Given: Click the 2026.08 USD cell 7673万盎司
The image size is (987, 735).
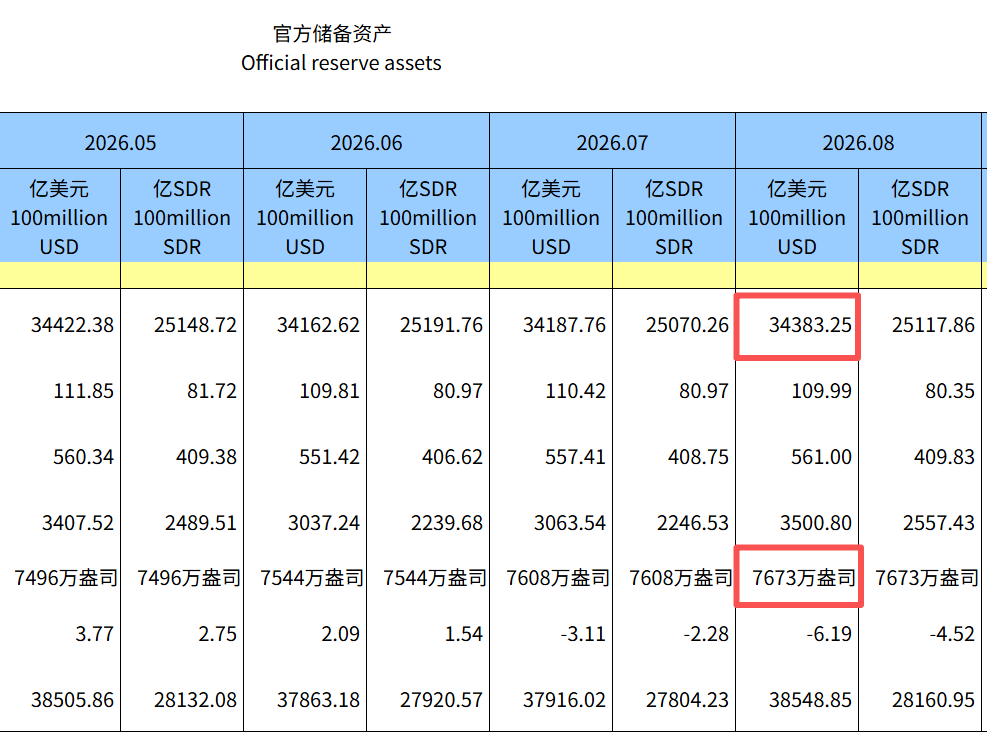Looking at the screenshot, I should pyautogui.click(x=804, y=578).
